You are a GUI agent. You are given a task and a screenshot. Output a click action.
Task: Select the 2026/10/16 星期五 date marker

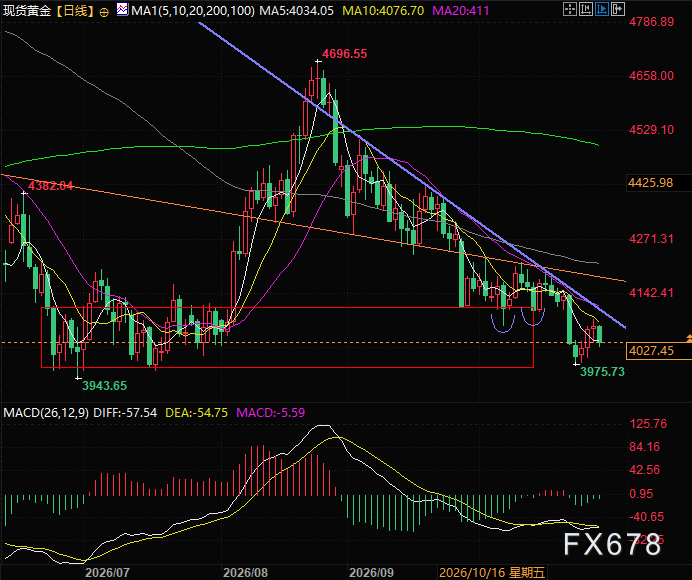492,572
